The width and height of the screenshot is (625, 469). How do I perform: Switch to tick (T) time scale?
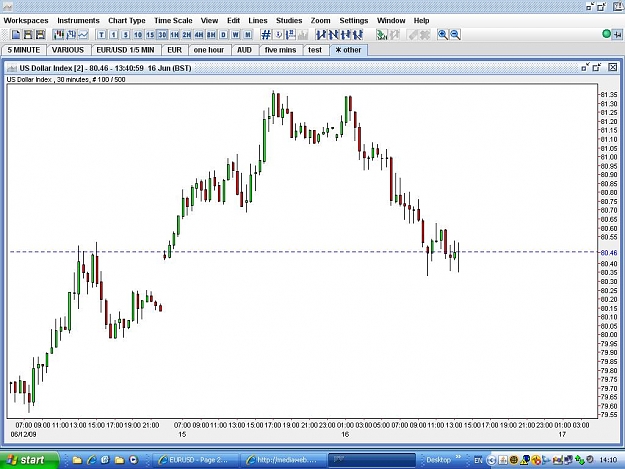click(102, 35)
